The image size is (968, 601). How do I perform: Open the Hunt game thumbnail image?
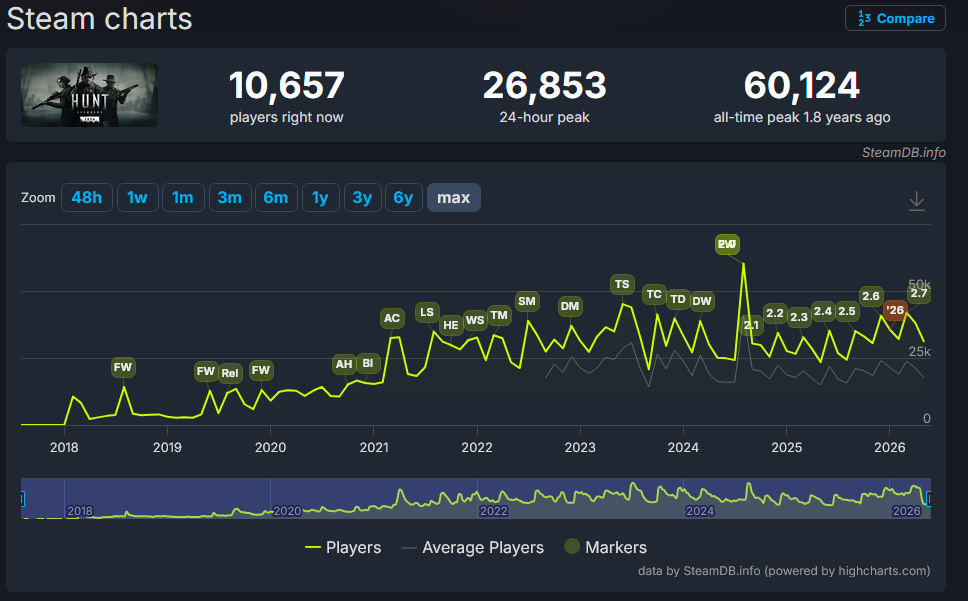[90, 95]
